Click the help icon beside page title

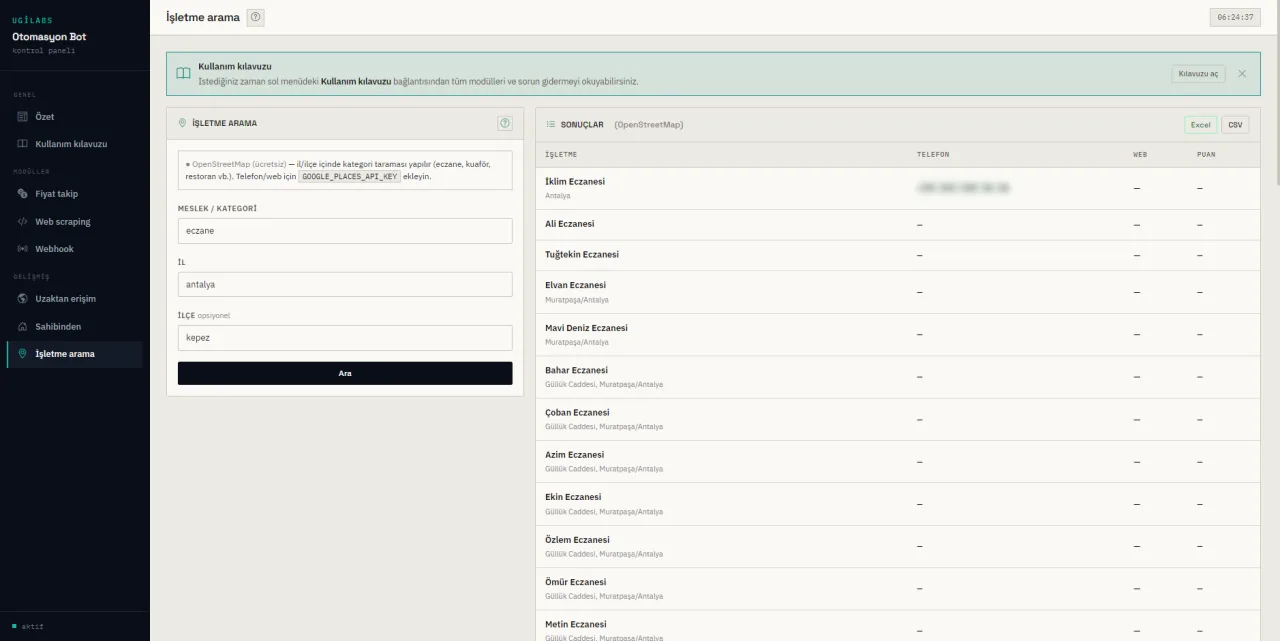[256, 17]
